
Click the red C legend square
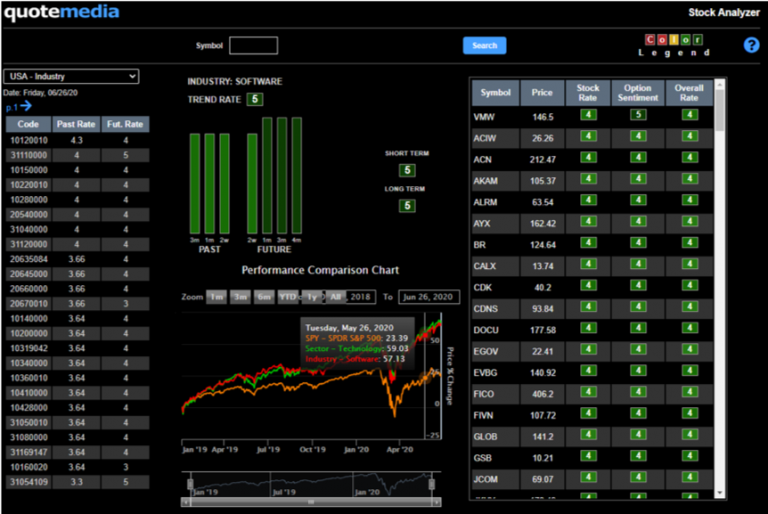650,40
